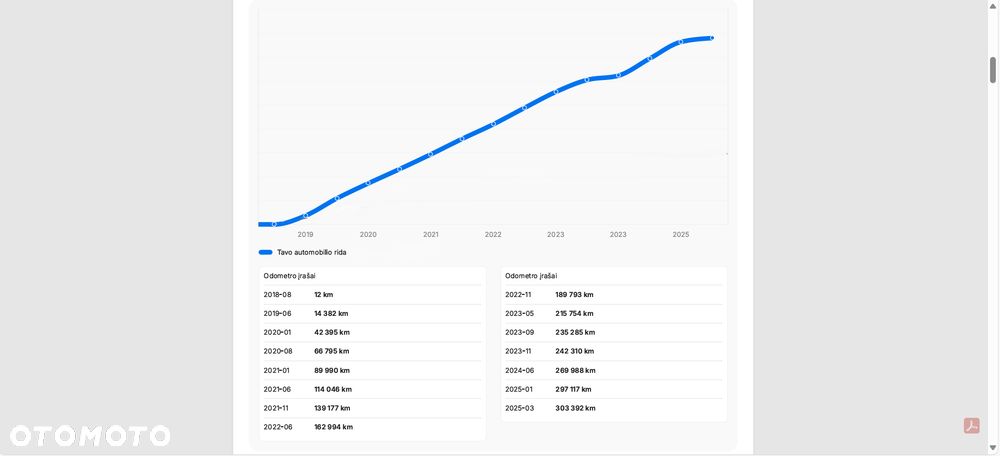The width and height of the screenshot is (1000, 456).
Task: Select the 2020-01 date entry
Action: coord(277,332)
